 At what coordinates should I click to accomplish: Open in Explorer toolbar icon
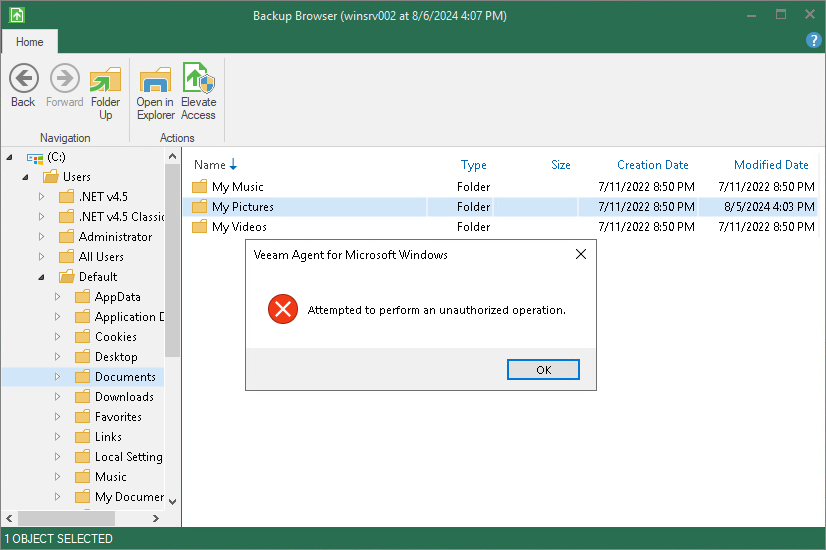[x=155, y=79]
